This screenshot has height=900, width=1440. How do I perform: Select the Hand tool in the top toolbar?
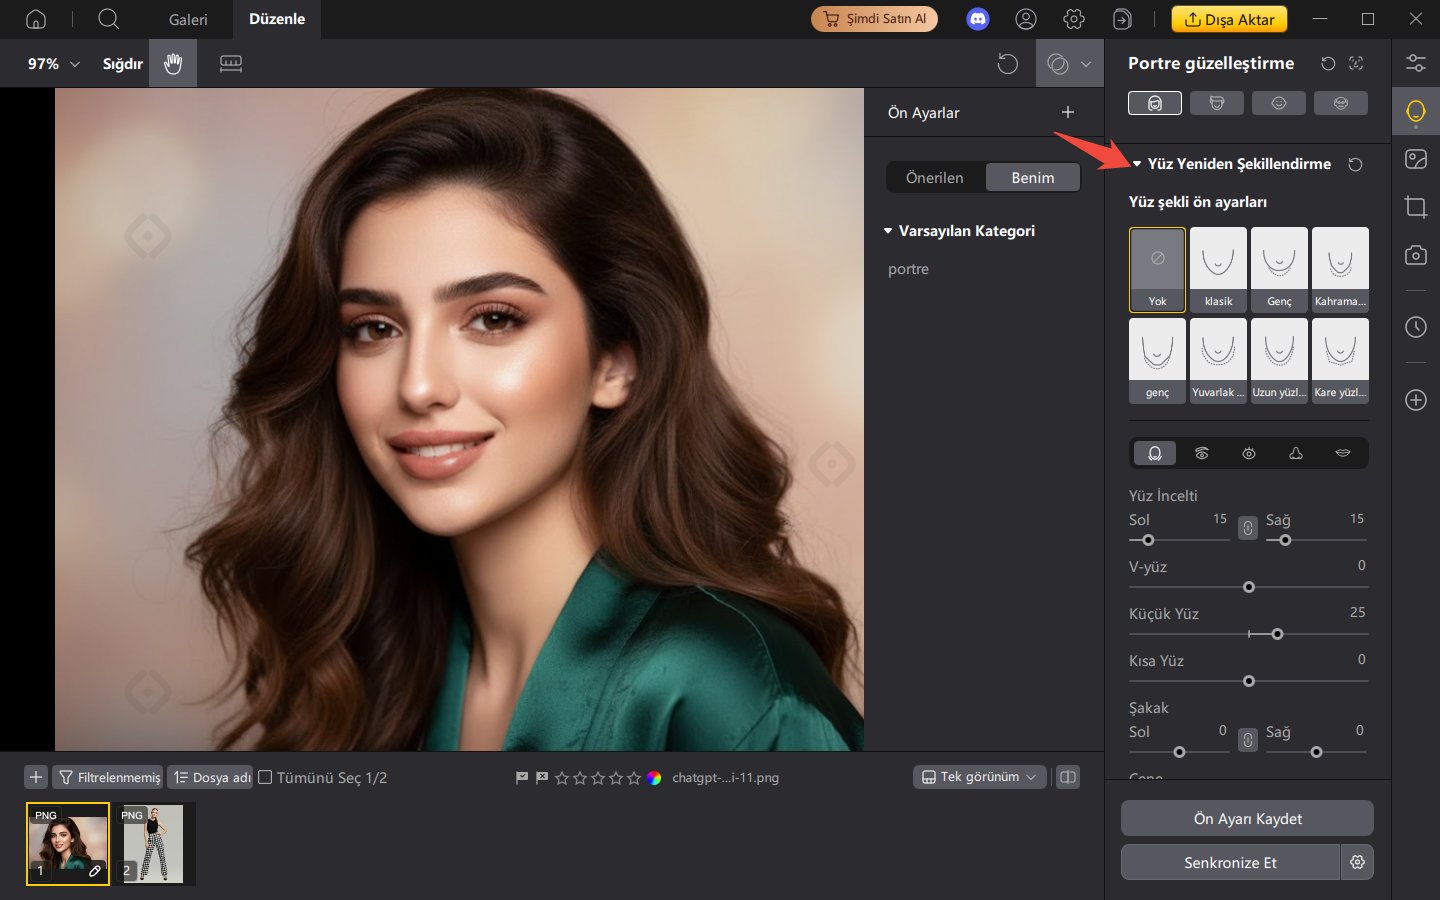coord(172,63)
